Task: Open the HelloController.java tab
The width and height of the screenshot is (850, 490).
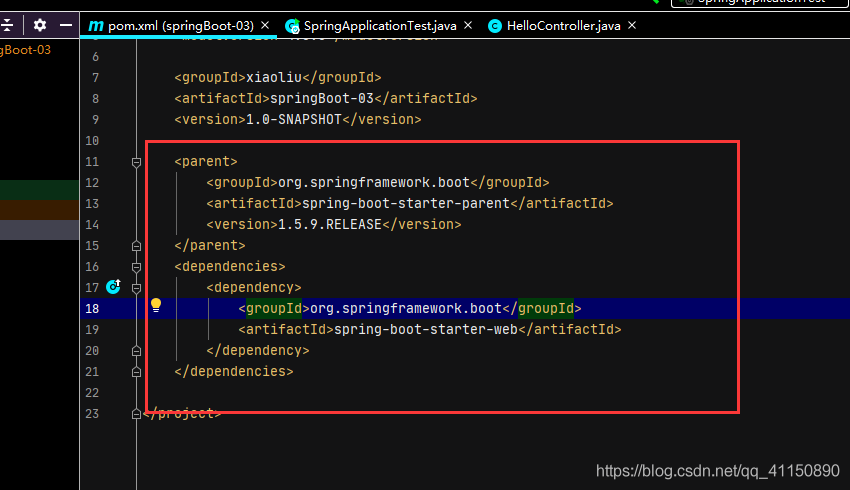Action: coord(563,25)
